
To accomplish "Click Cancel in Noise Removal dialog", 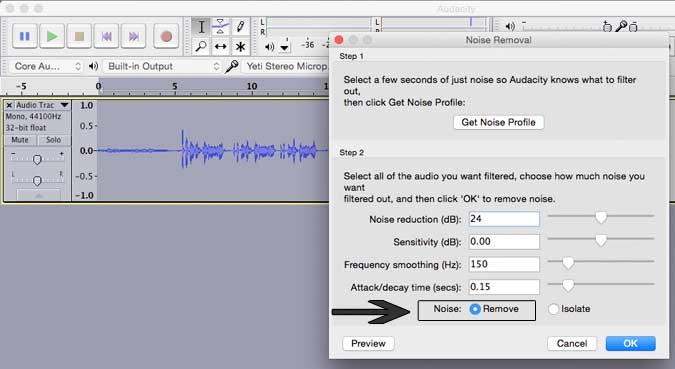I will click(572, 343).
